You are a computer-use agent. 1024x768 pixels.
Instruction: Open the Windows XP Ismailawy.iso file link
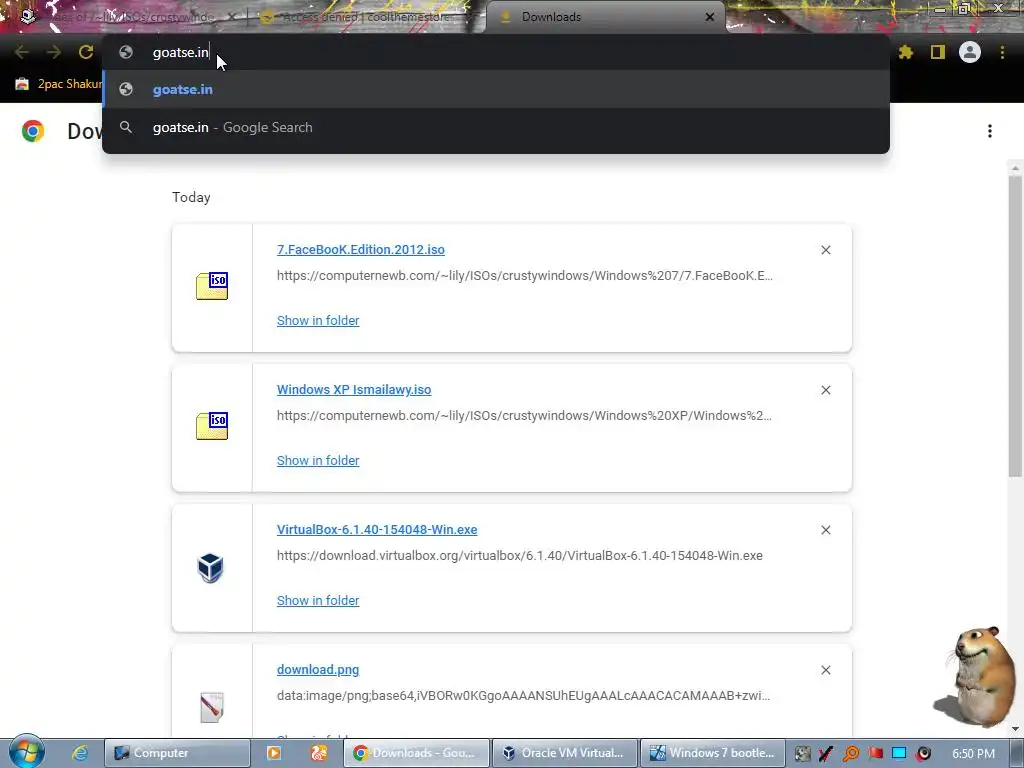(354, 389)
